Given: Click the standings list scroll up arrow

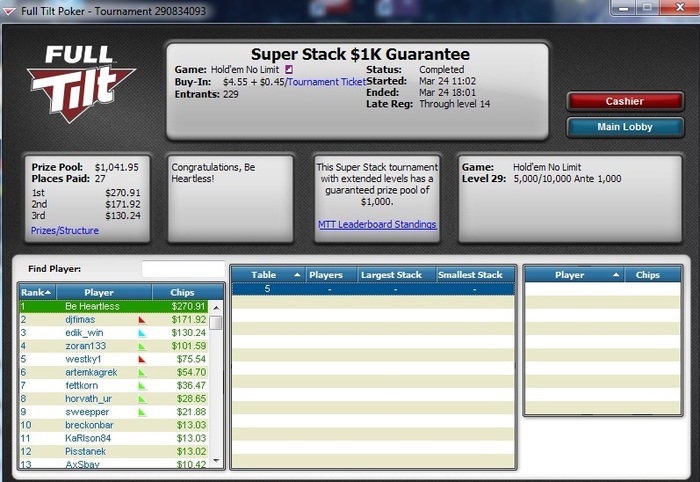Looking at the screenshot, I should pos(216,307).
